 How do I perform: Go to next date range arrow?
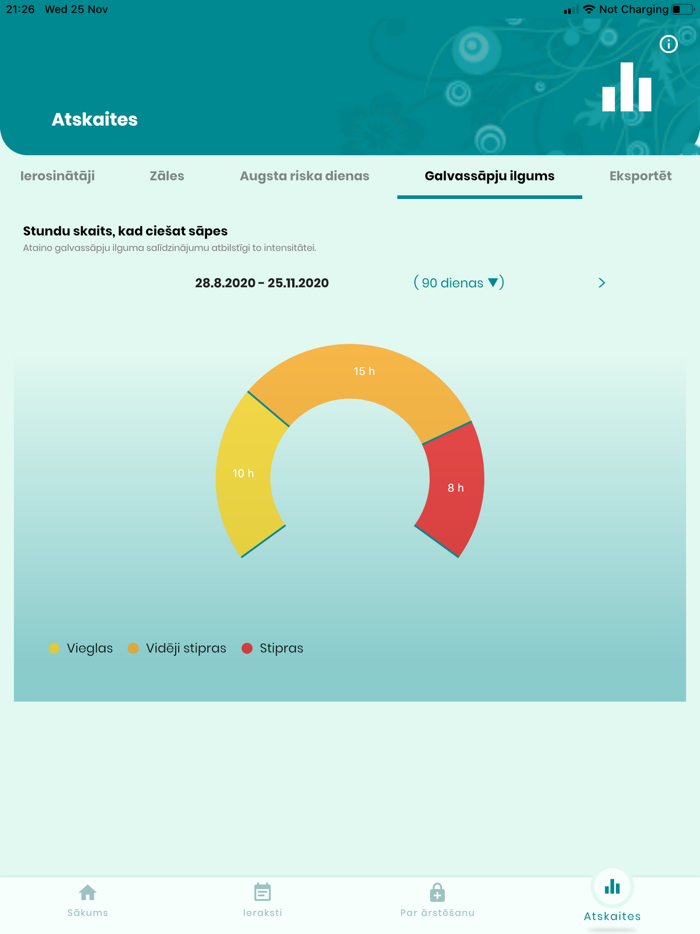tap(602, 283)
